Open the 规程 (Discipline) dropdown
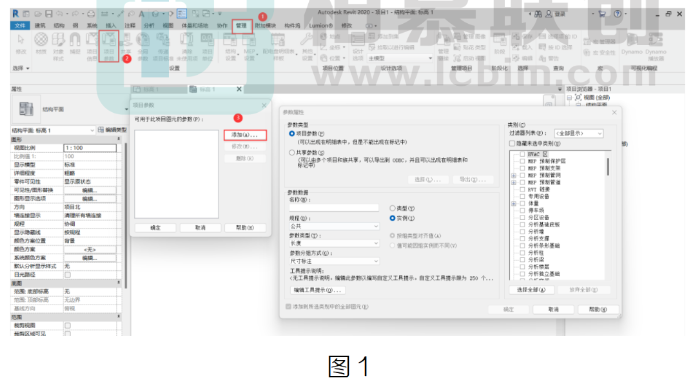 pos(334,226)
